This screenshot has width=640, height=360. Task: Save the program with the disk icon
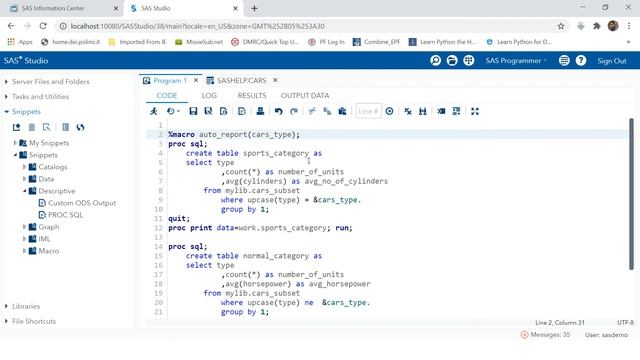[x=193, y=111]
